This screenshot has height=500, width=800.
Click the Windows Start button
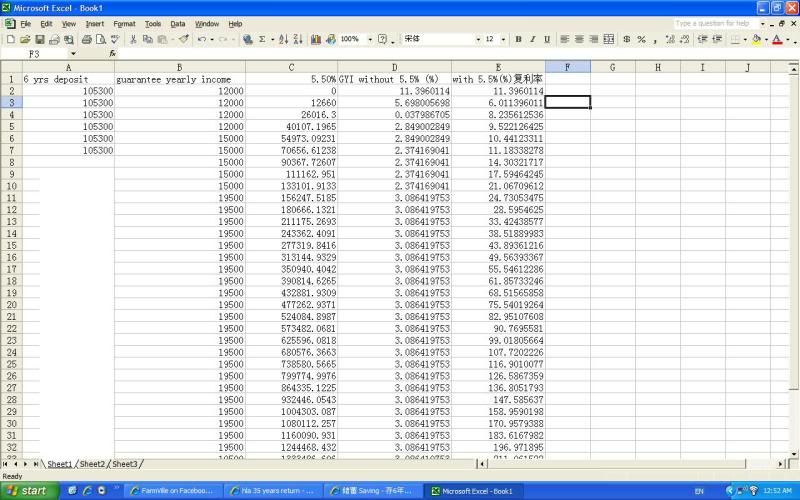(x=28, y=491)
